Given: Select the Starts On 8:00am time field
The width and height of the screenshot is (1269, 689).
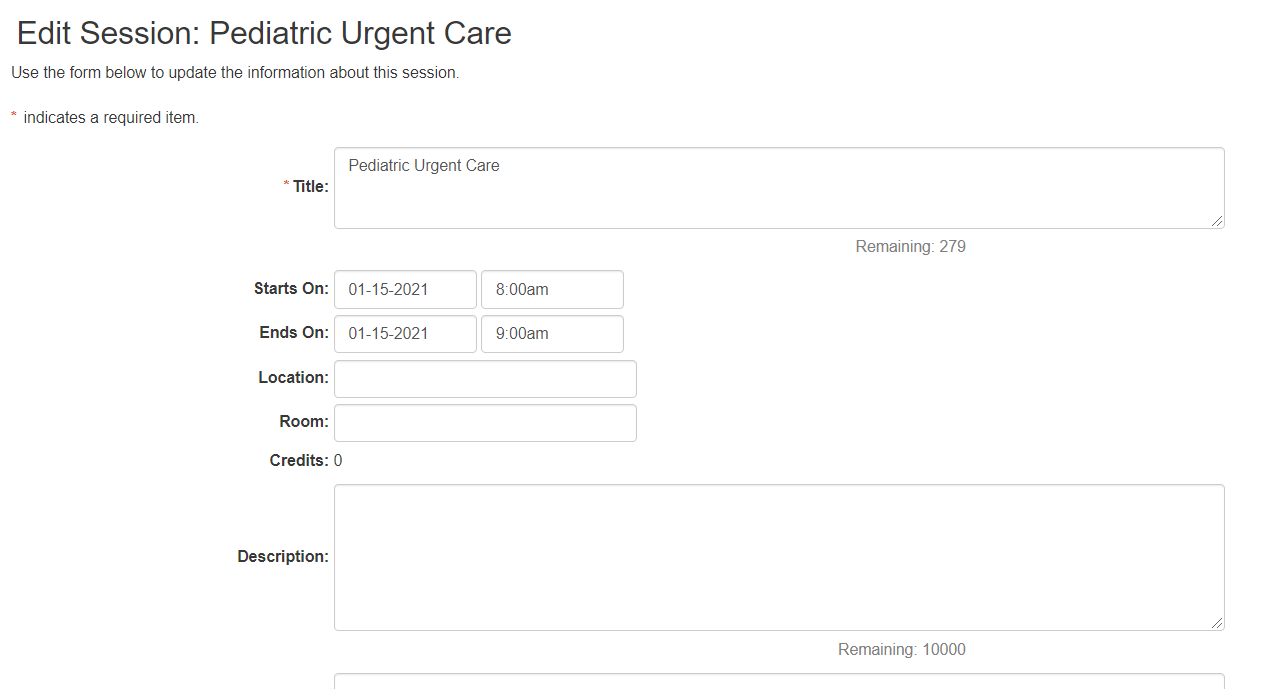Looking at the screenshot, I should click(x=552, y=290).
